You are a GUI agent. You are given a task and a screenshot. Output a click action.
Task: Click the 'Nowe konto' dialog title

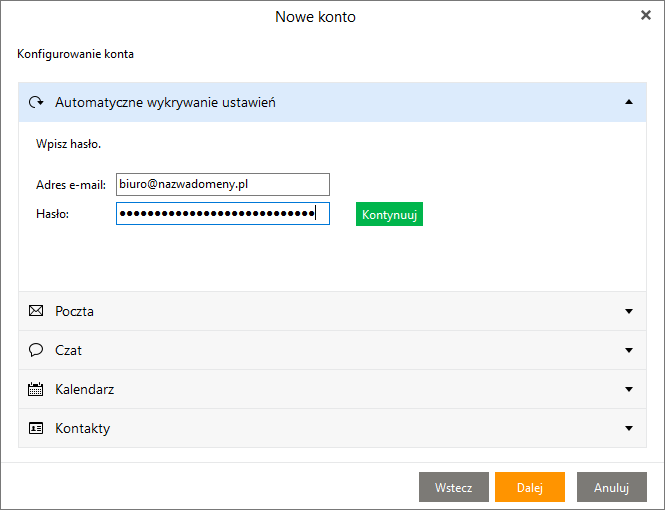(x=315, y=17)
